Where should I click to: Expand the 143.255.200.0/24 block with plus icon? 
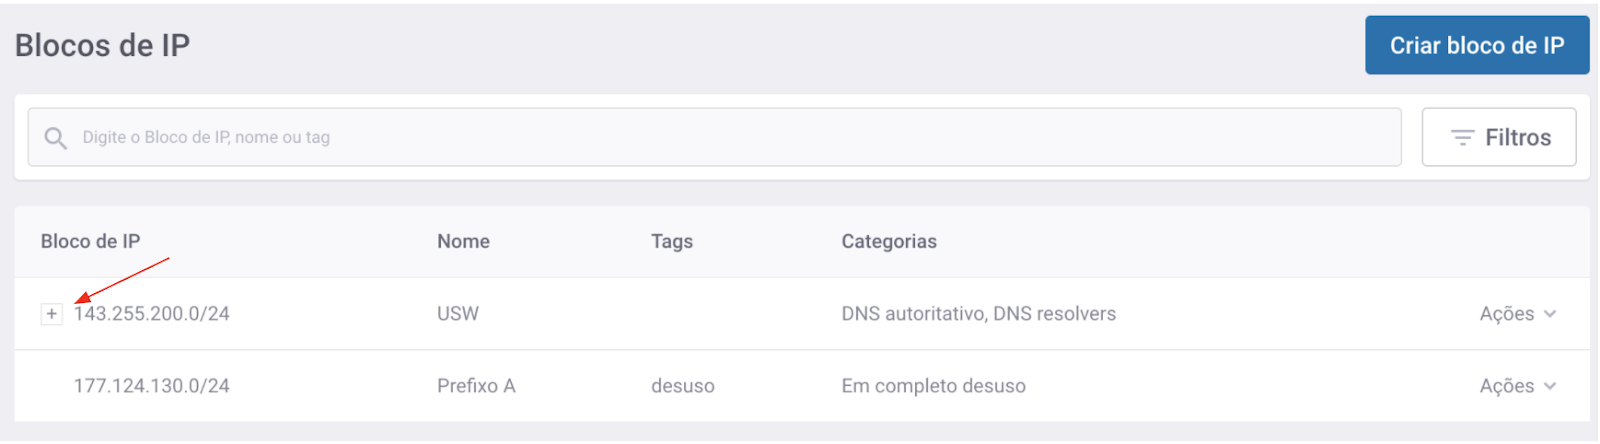[52, 314]
